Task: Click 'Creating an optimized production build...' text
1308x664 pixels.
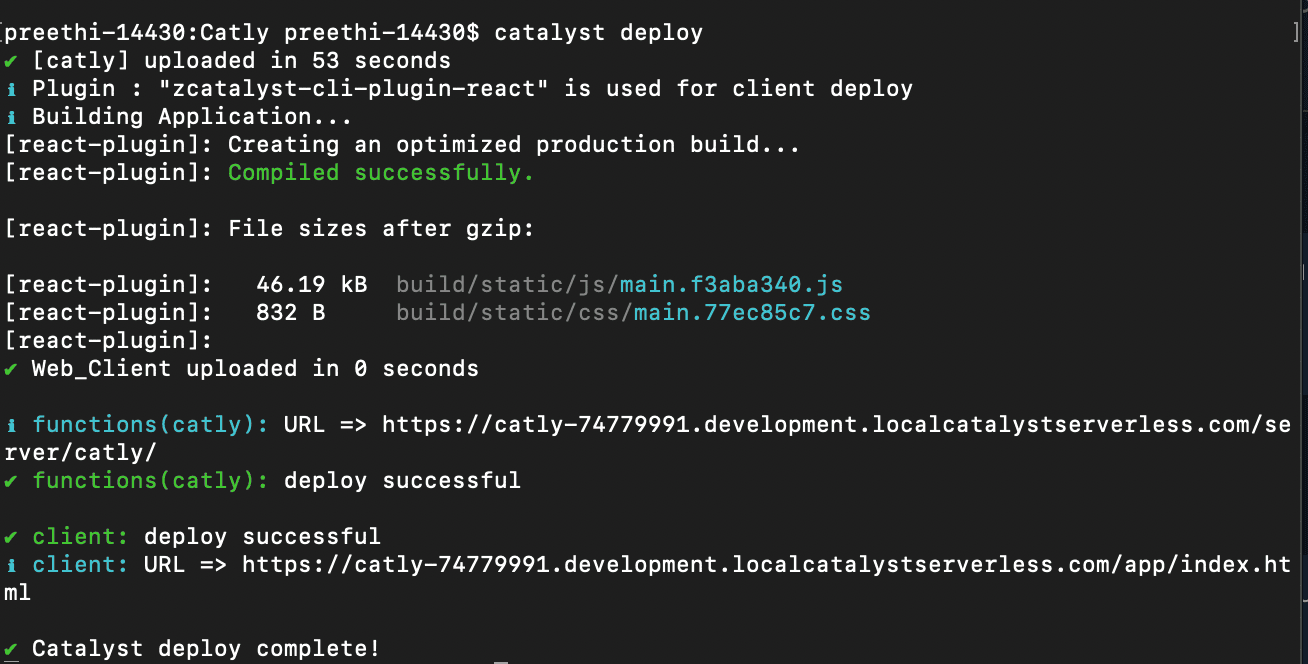Action: pos(514,145)
